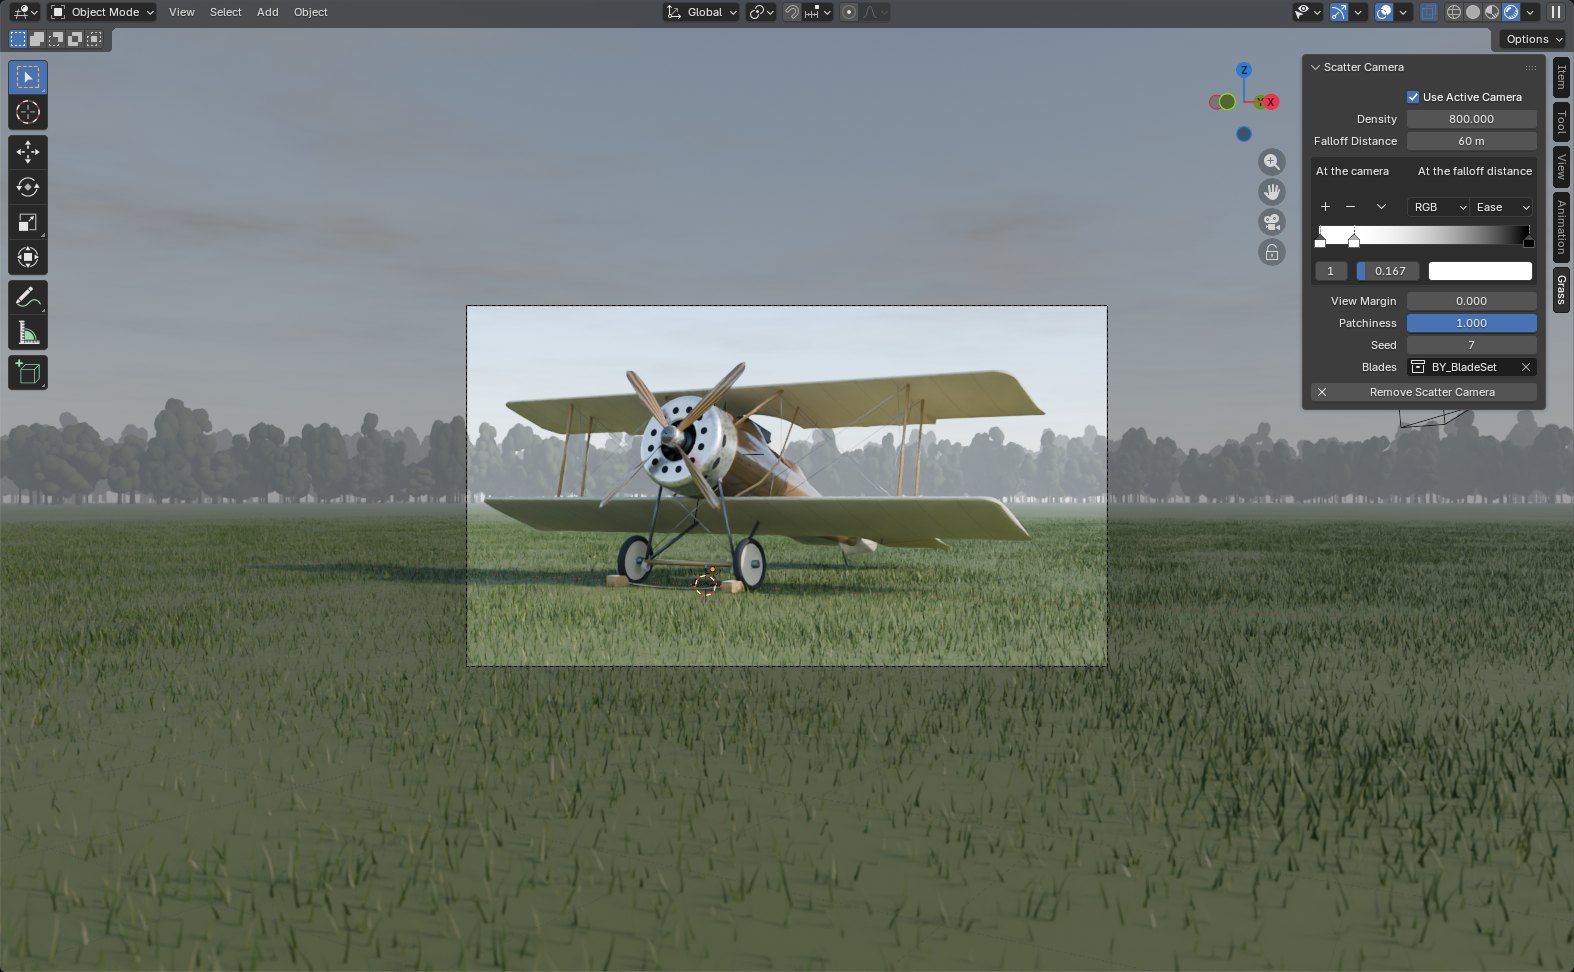The image size is (1574, 972).
Task: Activate the Add Cube tool
Action: click(x=28, y=372)
